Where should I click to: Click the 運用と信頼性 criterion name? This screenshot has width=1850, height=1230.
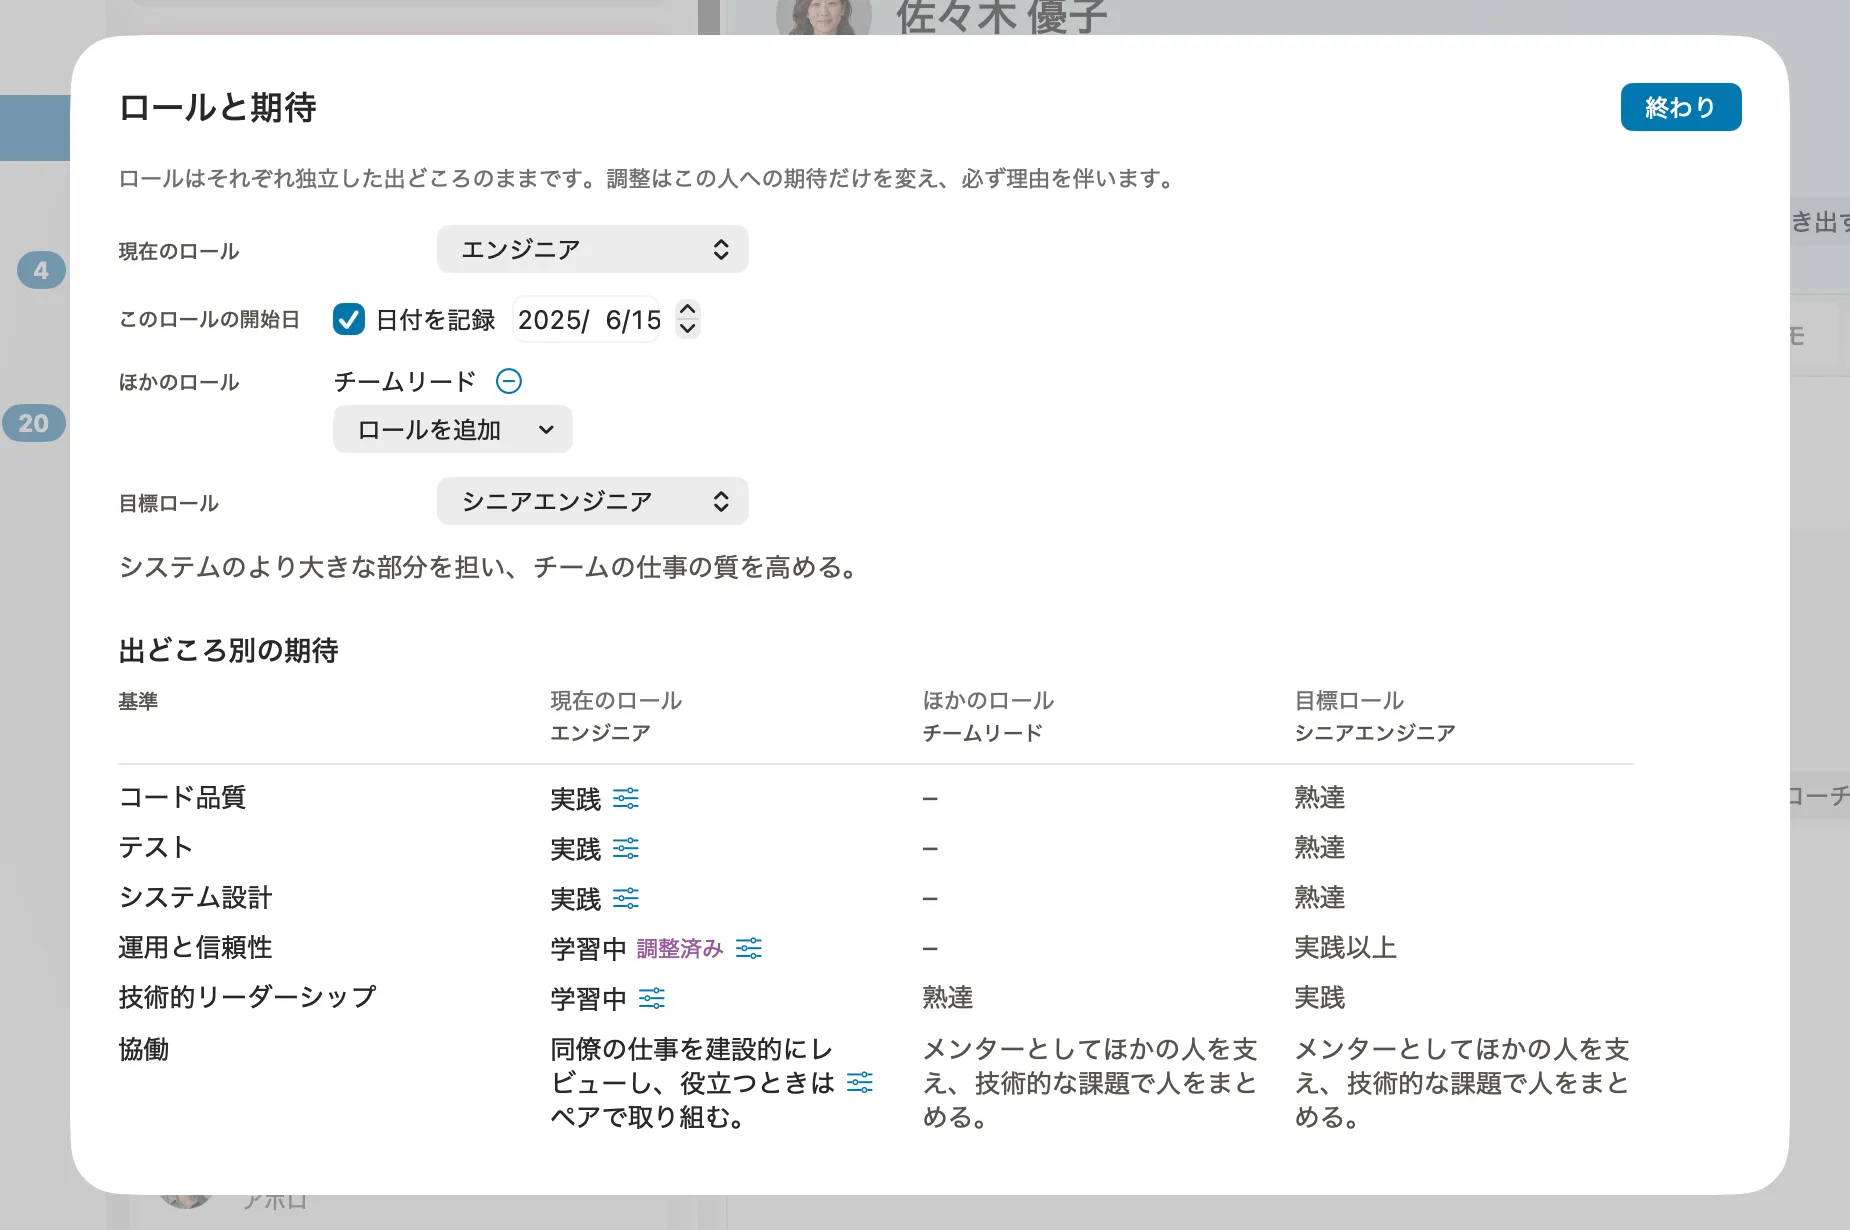coord(195,947)
